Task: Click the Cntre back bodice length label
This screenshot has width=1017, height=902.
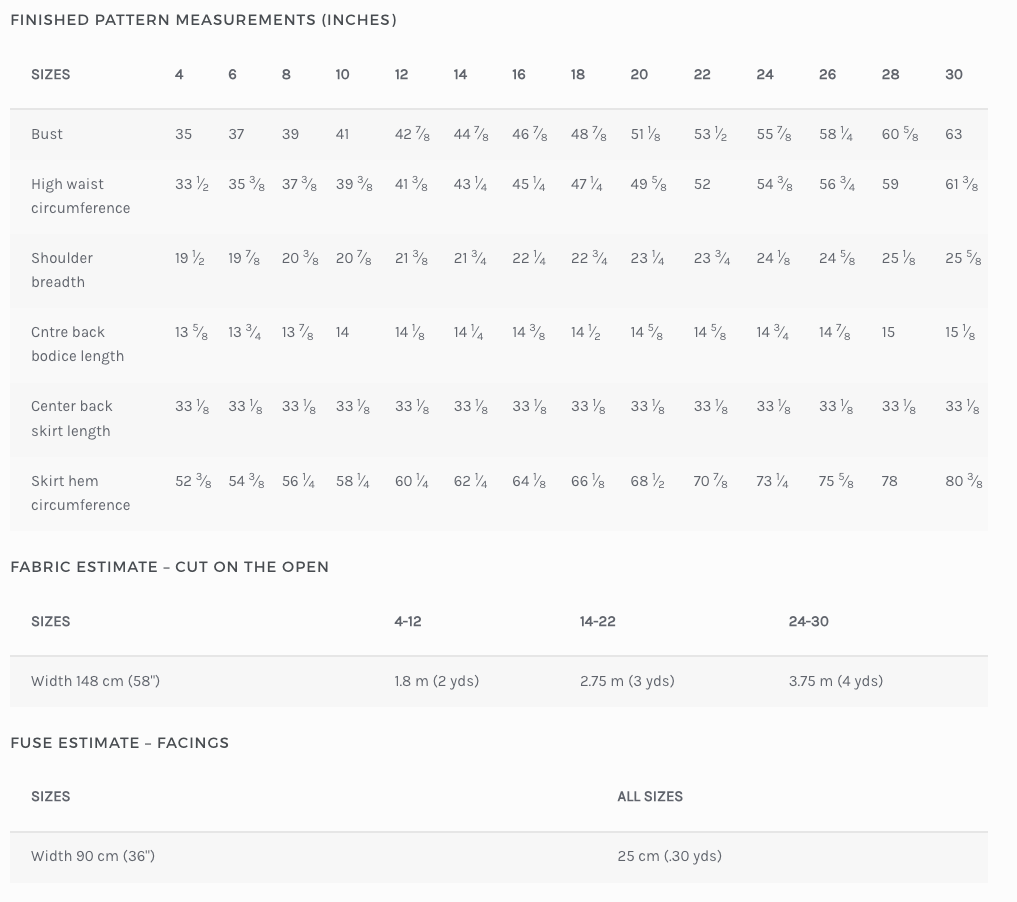Action: click(77, 344)
